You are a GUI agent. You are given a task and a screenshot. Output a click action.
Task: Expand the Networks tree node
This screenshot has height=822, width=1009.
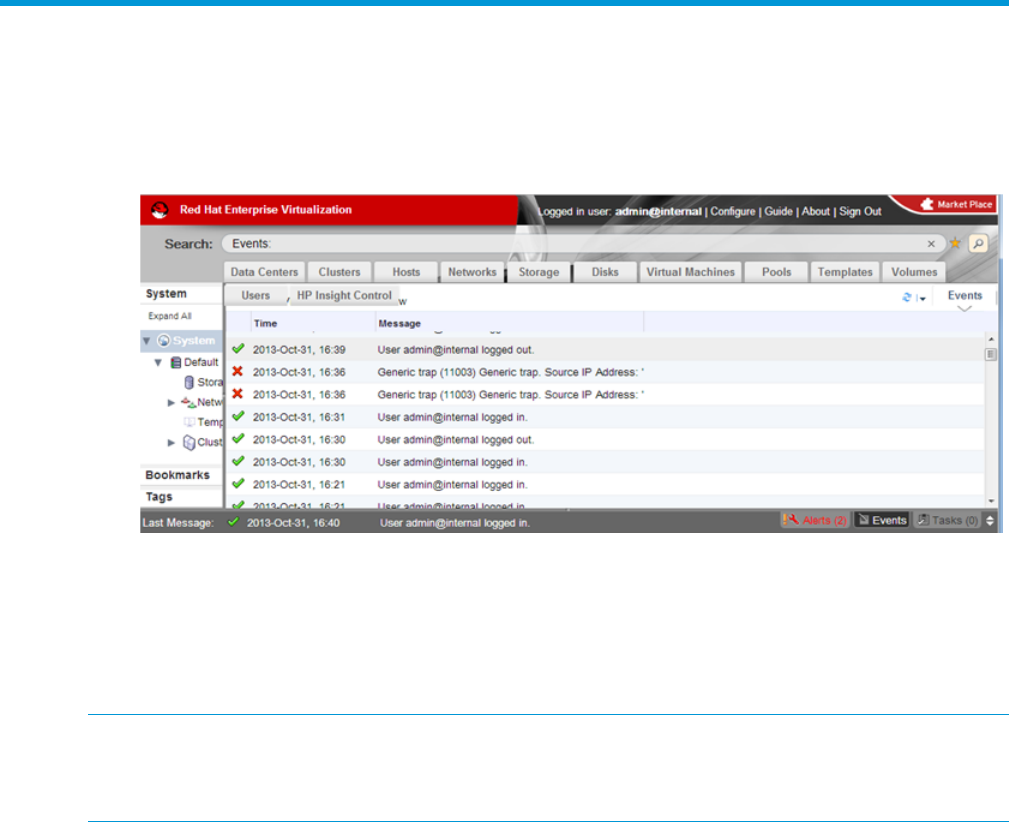coord(171,402)
